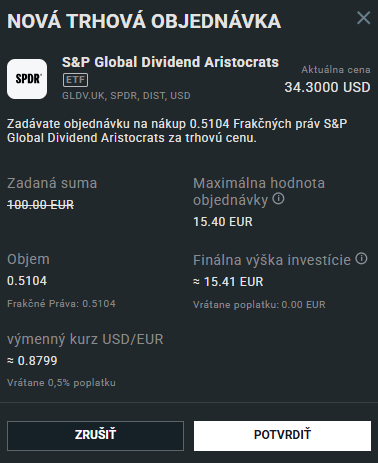Click the Objem value 0.5104

pyautogui.click(x=27, y=281)
